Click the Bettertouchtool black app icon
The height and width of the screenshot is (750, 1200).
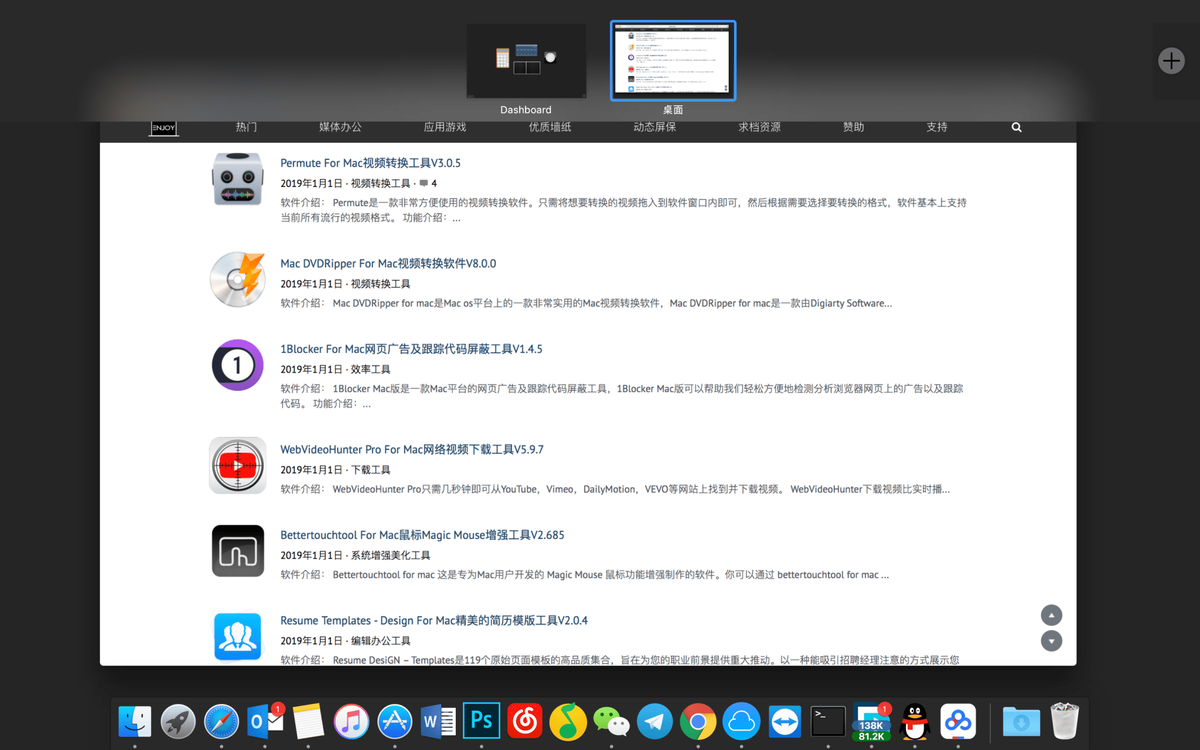click(237, 551)
